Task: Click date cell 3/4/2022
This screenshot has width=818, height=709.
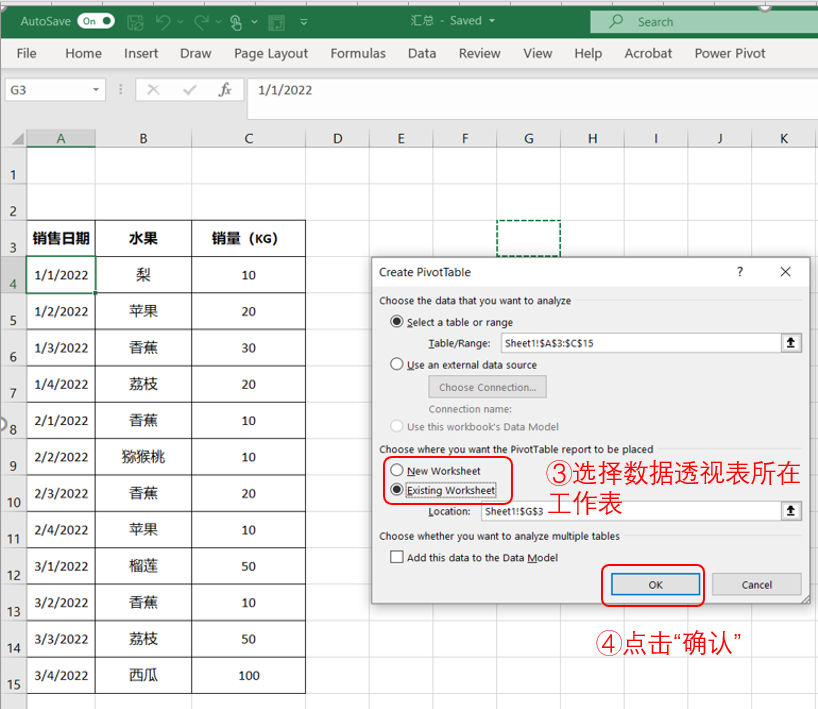Action: point(61,675)
